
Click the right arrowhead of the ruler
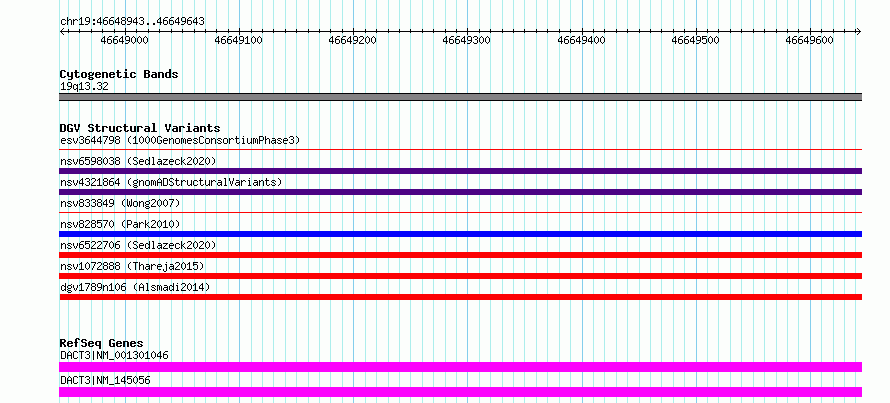(x=859, y=32)
